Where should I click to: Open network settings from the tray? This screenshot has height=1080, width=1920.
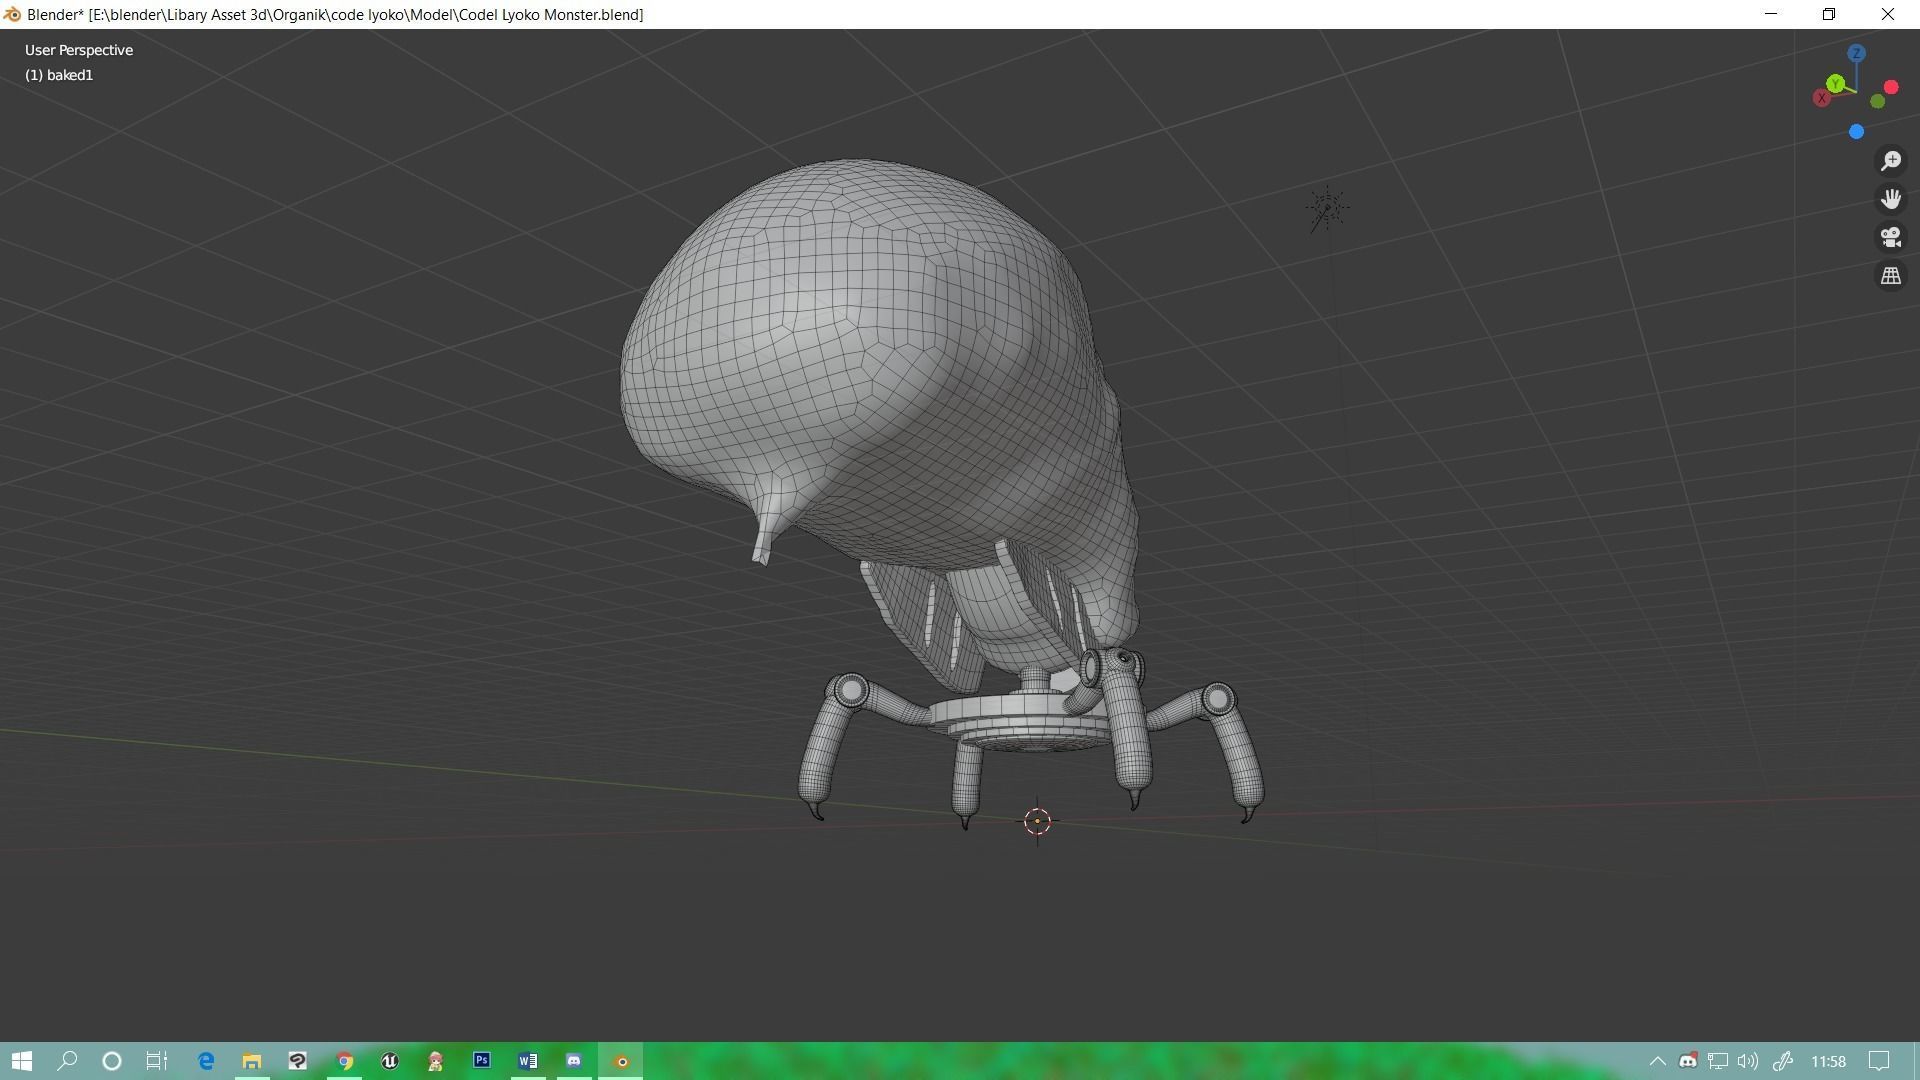1718,1061
